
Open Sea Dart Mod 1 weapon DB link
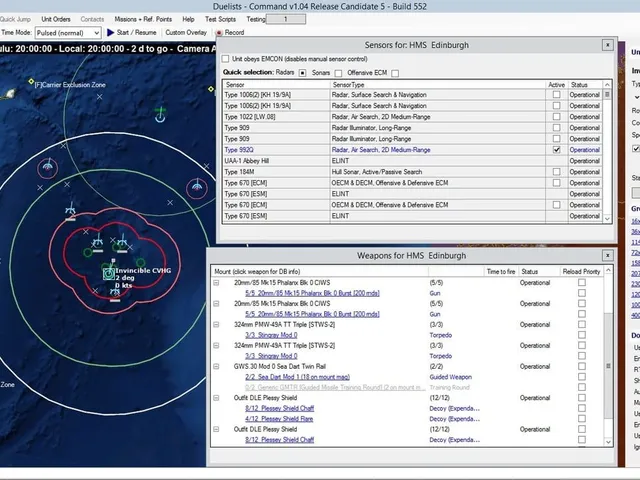[x=298, y=377]
